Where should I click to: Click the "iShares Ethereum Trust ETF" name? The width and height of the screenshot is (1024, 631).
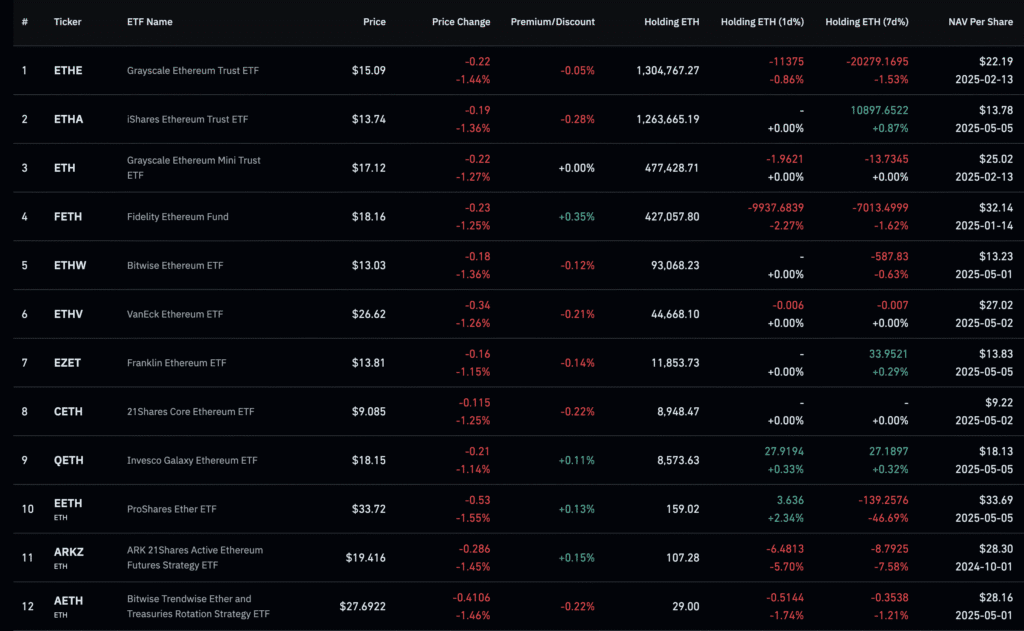click(x=187, y=119)
